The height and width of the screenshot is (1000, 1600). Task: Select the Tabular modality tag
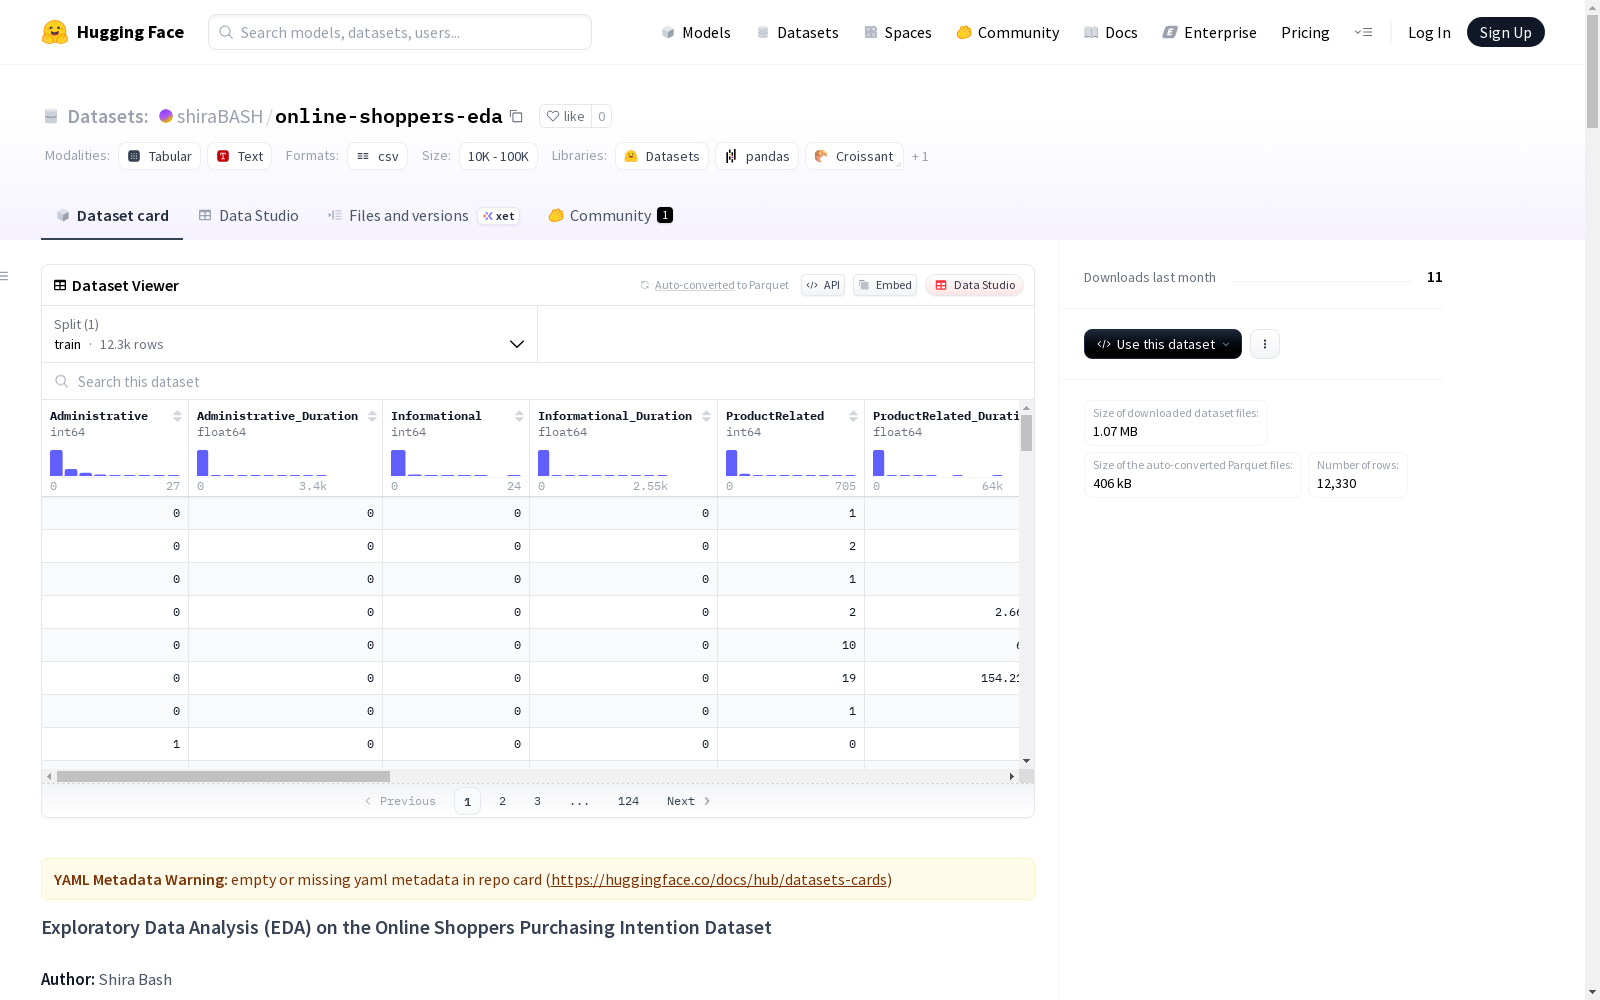click(160, 156)
